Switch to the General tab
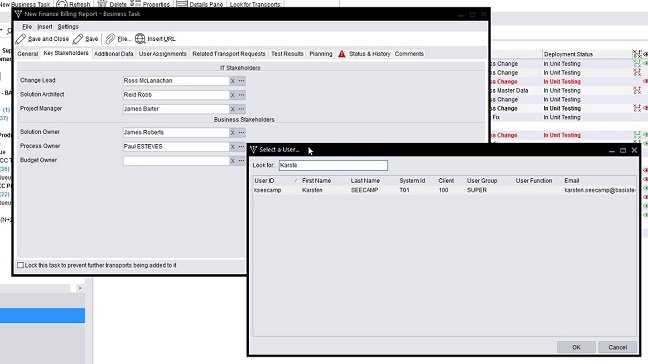Viewport: 648px width, 364px height. coord(28,54)
